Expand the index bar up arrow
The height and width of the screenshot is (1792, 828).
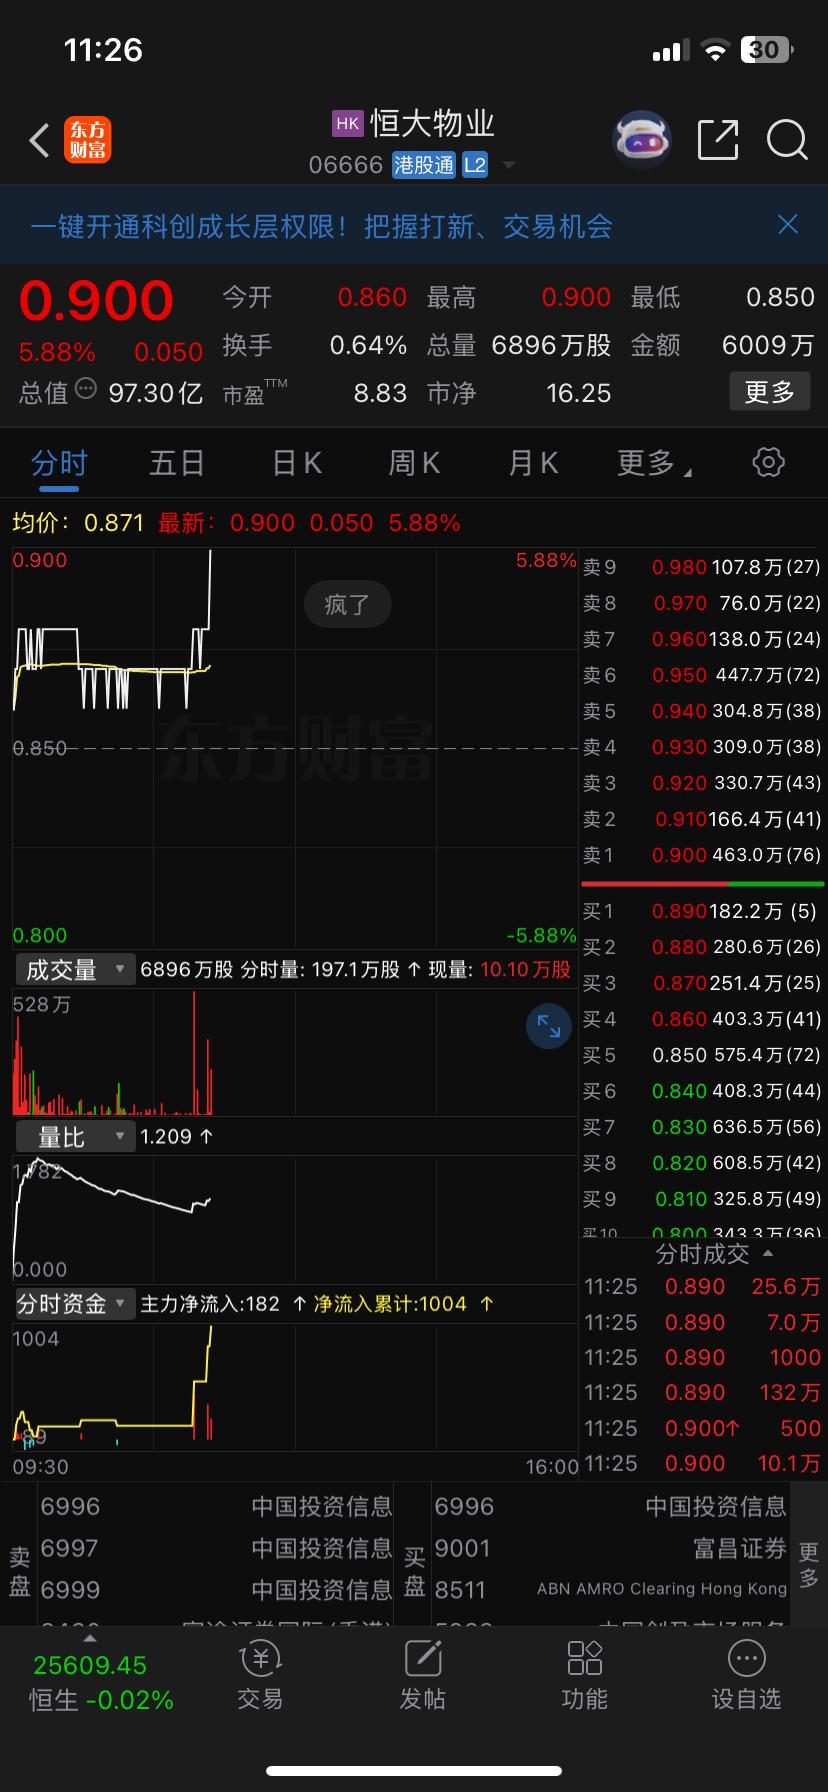(x=90, y=1638)
